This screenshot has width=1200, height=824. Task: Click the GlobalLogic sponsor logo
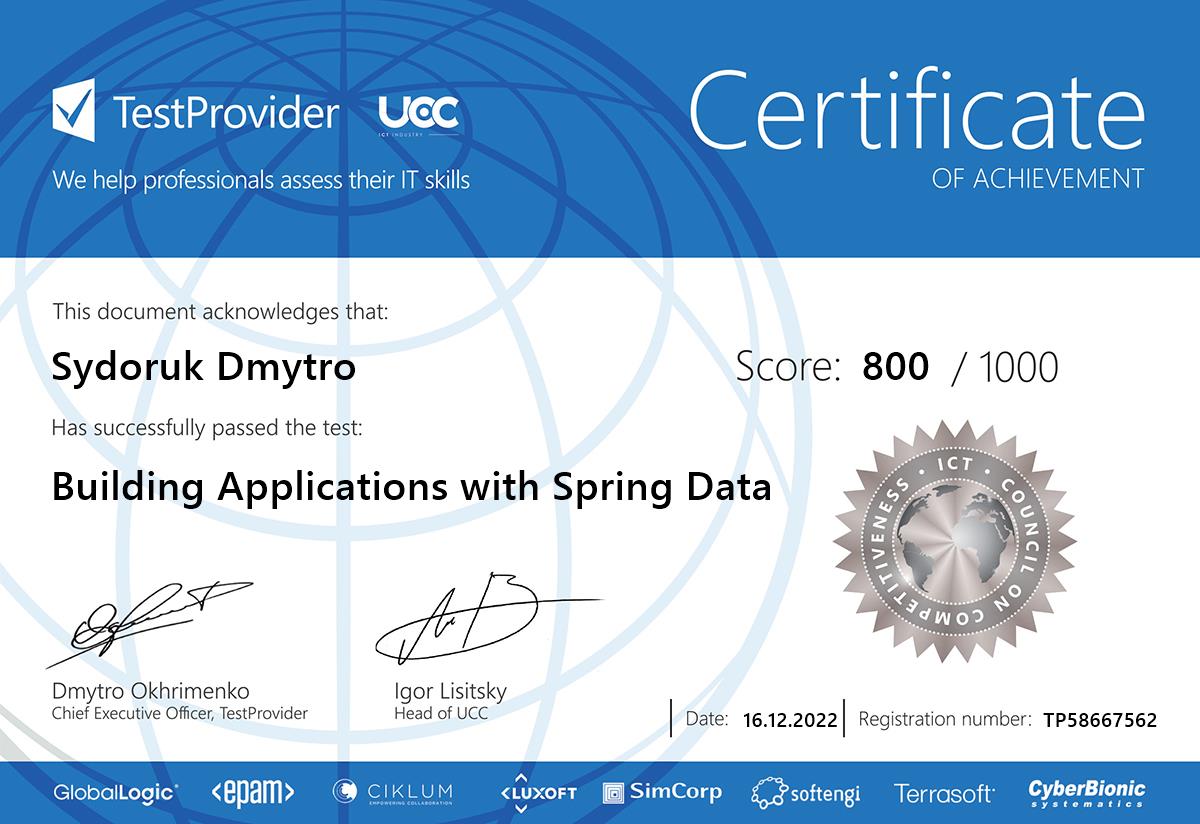tap(116, 793)
